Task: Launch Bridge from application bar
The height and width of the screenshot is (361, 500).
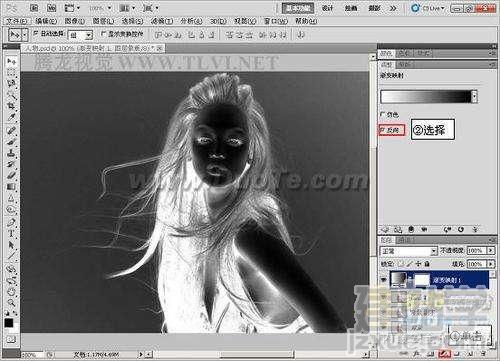Action: point(34,8)
